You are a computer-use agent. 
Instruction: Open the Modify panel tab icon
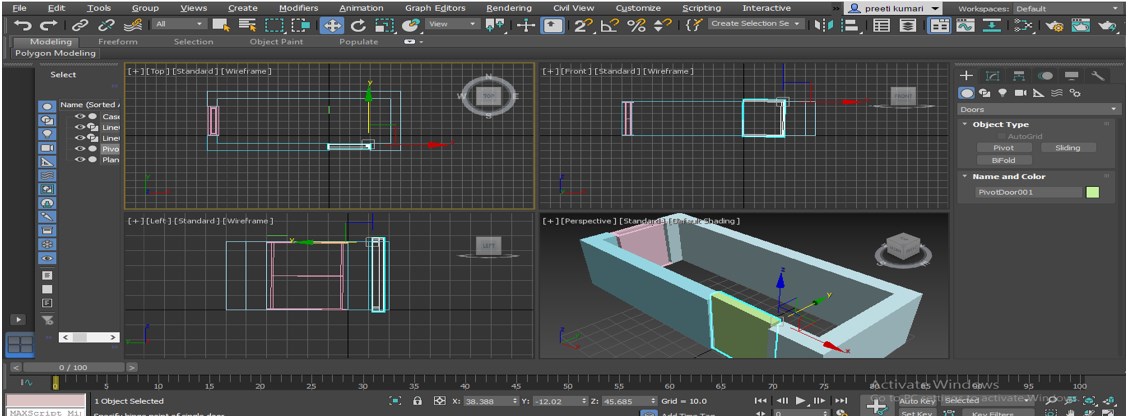992,76
